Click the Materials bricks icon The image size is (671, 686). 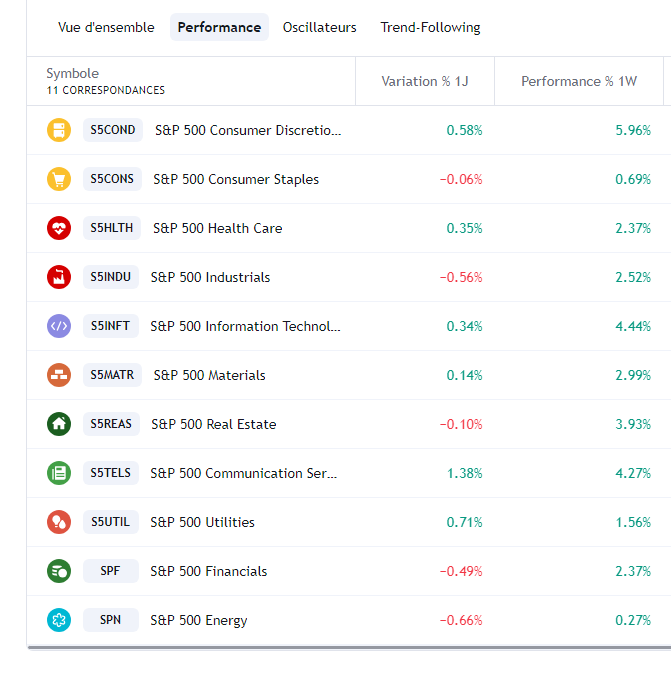(59, 375)
